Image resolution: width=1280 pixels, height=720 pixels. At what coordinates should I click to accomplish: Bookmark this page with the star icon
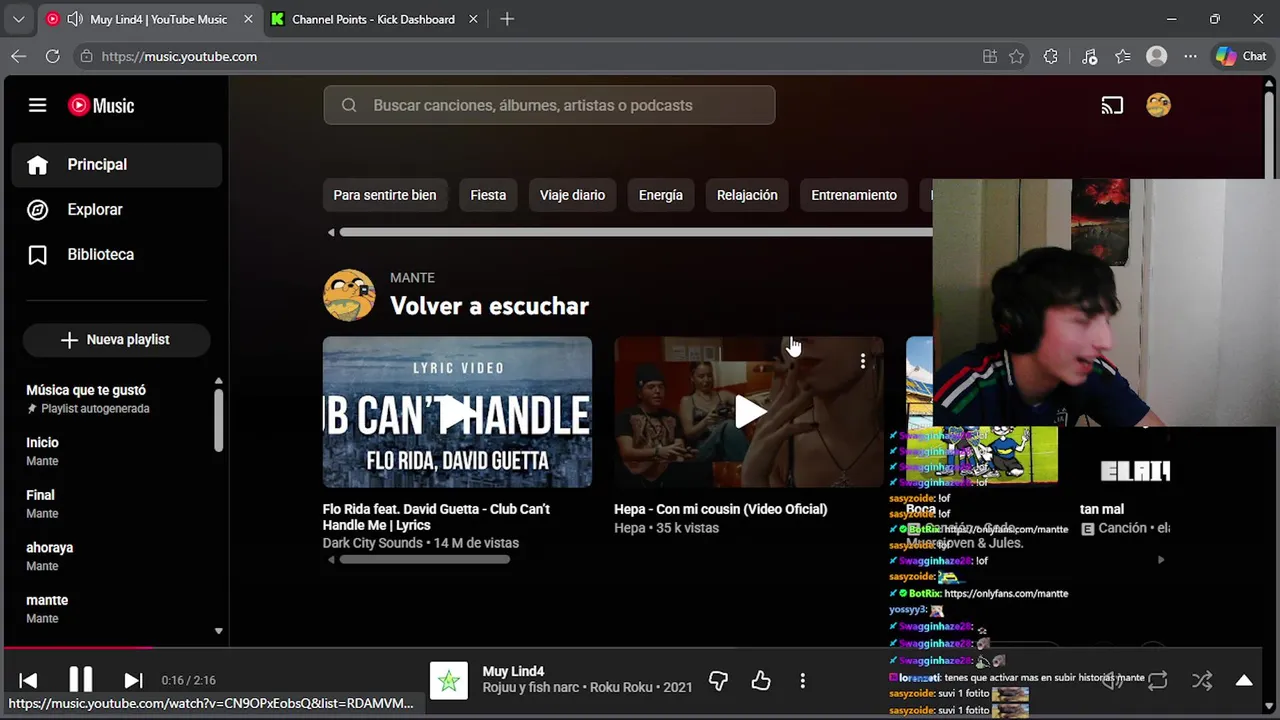click(x=1017, y=57)
